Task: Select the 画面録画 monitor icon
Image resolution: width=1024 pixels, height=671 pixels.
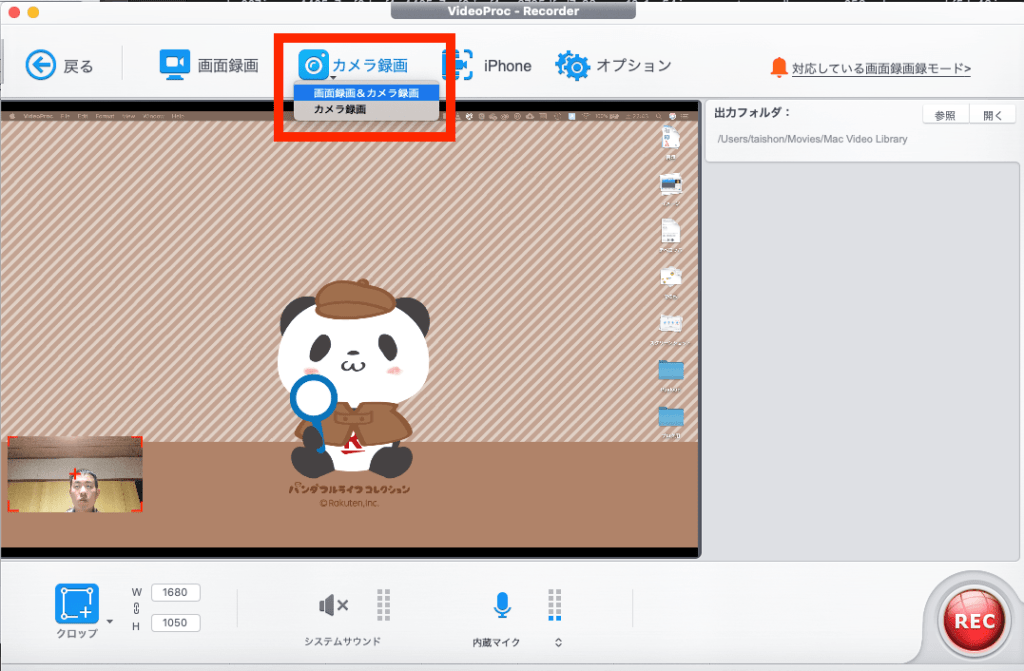Action: (x=174, y=65)
